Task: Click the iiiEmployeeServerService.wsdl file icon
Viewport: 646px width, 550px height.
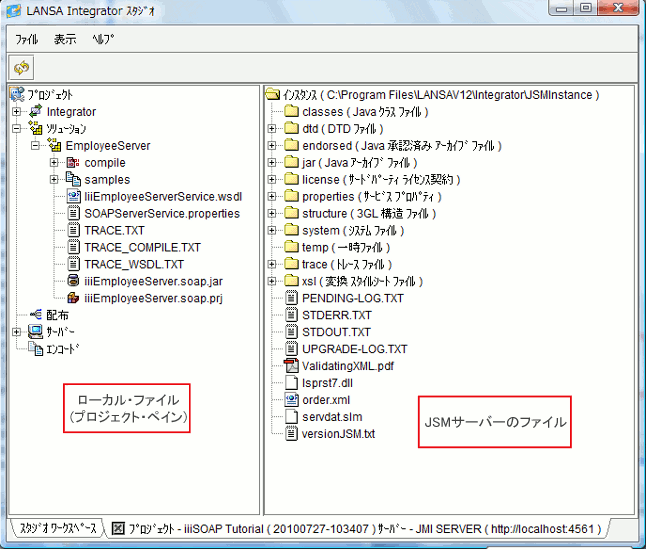Action: click(x=73, y=196)
